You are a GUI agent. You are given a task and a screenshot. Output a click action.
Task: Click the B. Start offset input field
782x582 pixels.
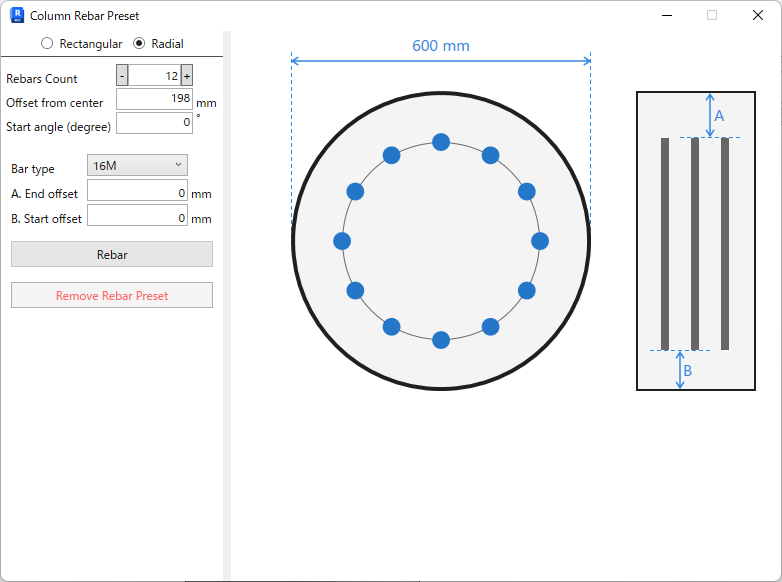click(x=137, y=215)
